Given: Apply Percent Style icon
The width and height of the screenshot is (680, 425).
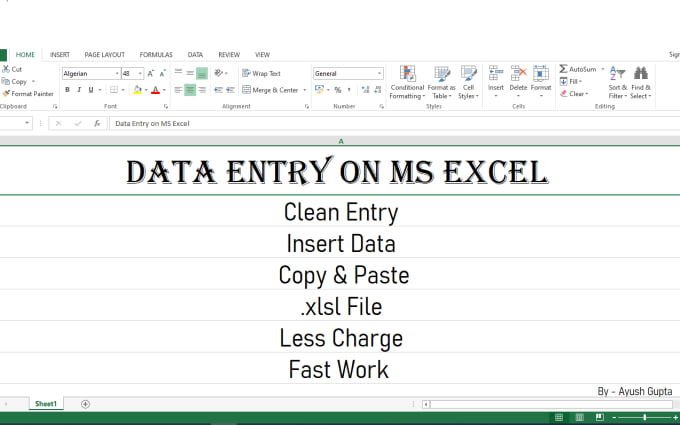Looking at the screenshot, I should pyautogui.click(x=338, y=90).
